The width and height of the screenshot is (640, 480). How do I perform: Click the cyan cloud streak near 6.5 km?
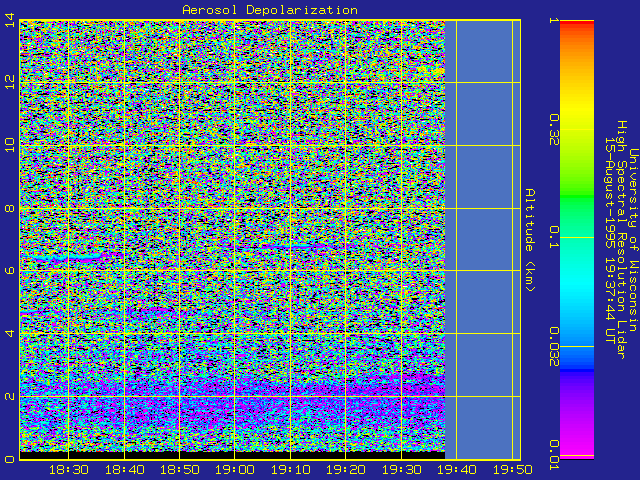[x=69, y=258]
